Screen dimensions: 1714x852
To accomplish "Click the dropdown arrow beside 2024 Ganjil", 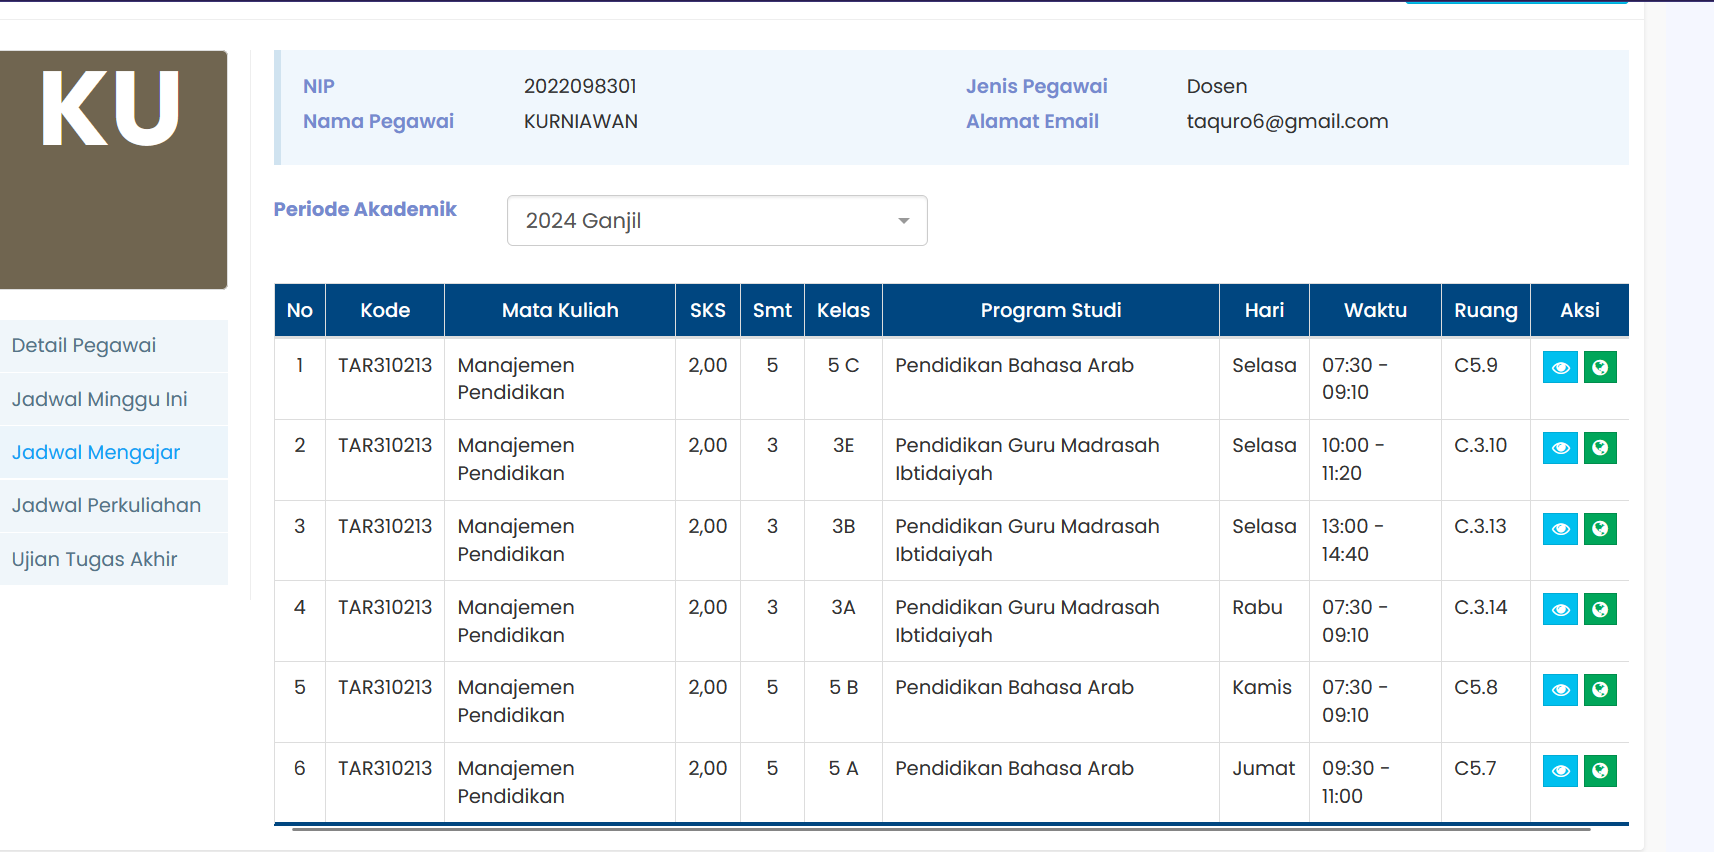I will [903, 221].
